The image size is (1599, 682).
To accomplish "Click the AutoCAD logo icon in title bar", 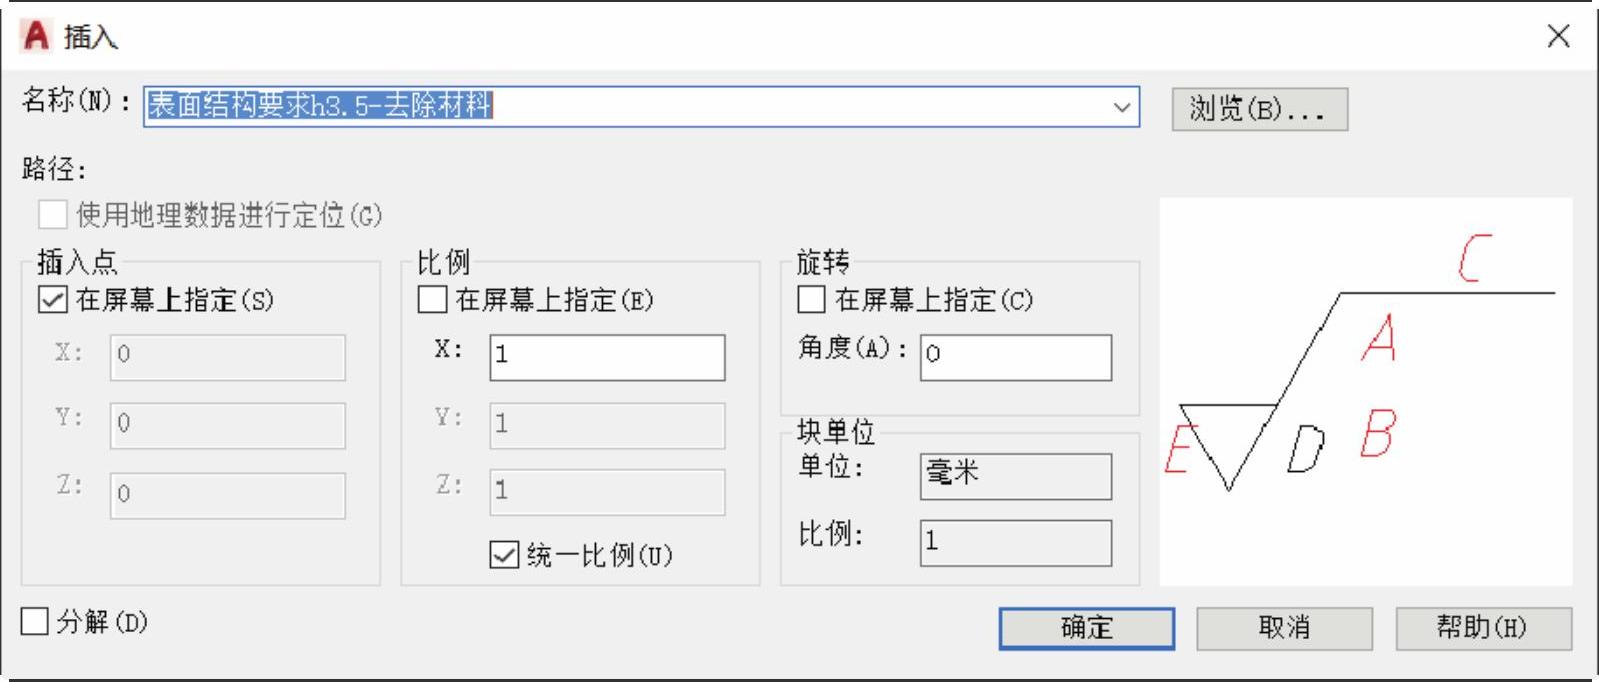I will pyautogui.click(x=36, y=36).
